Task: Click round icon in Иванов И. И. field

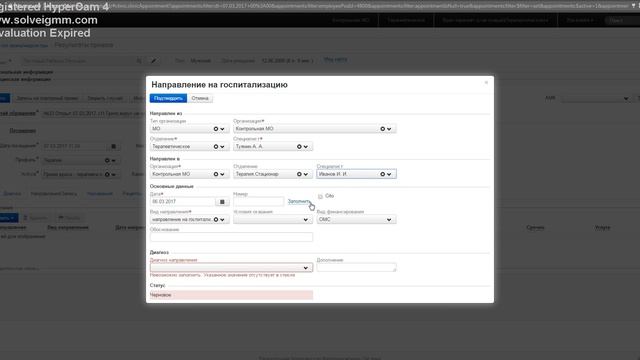Action: (382, 174)
